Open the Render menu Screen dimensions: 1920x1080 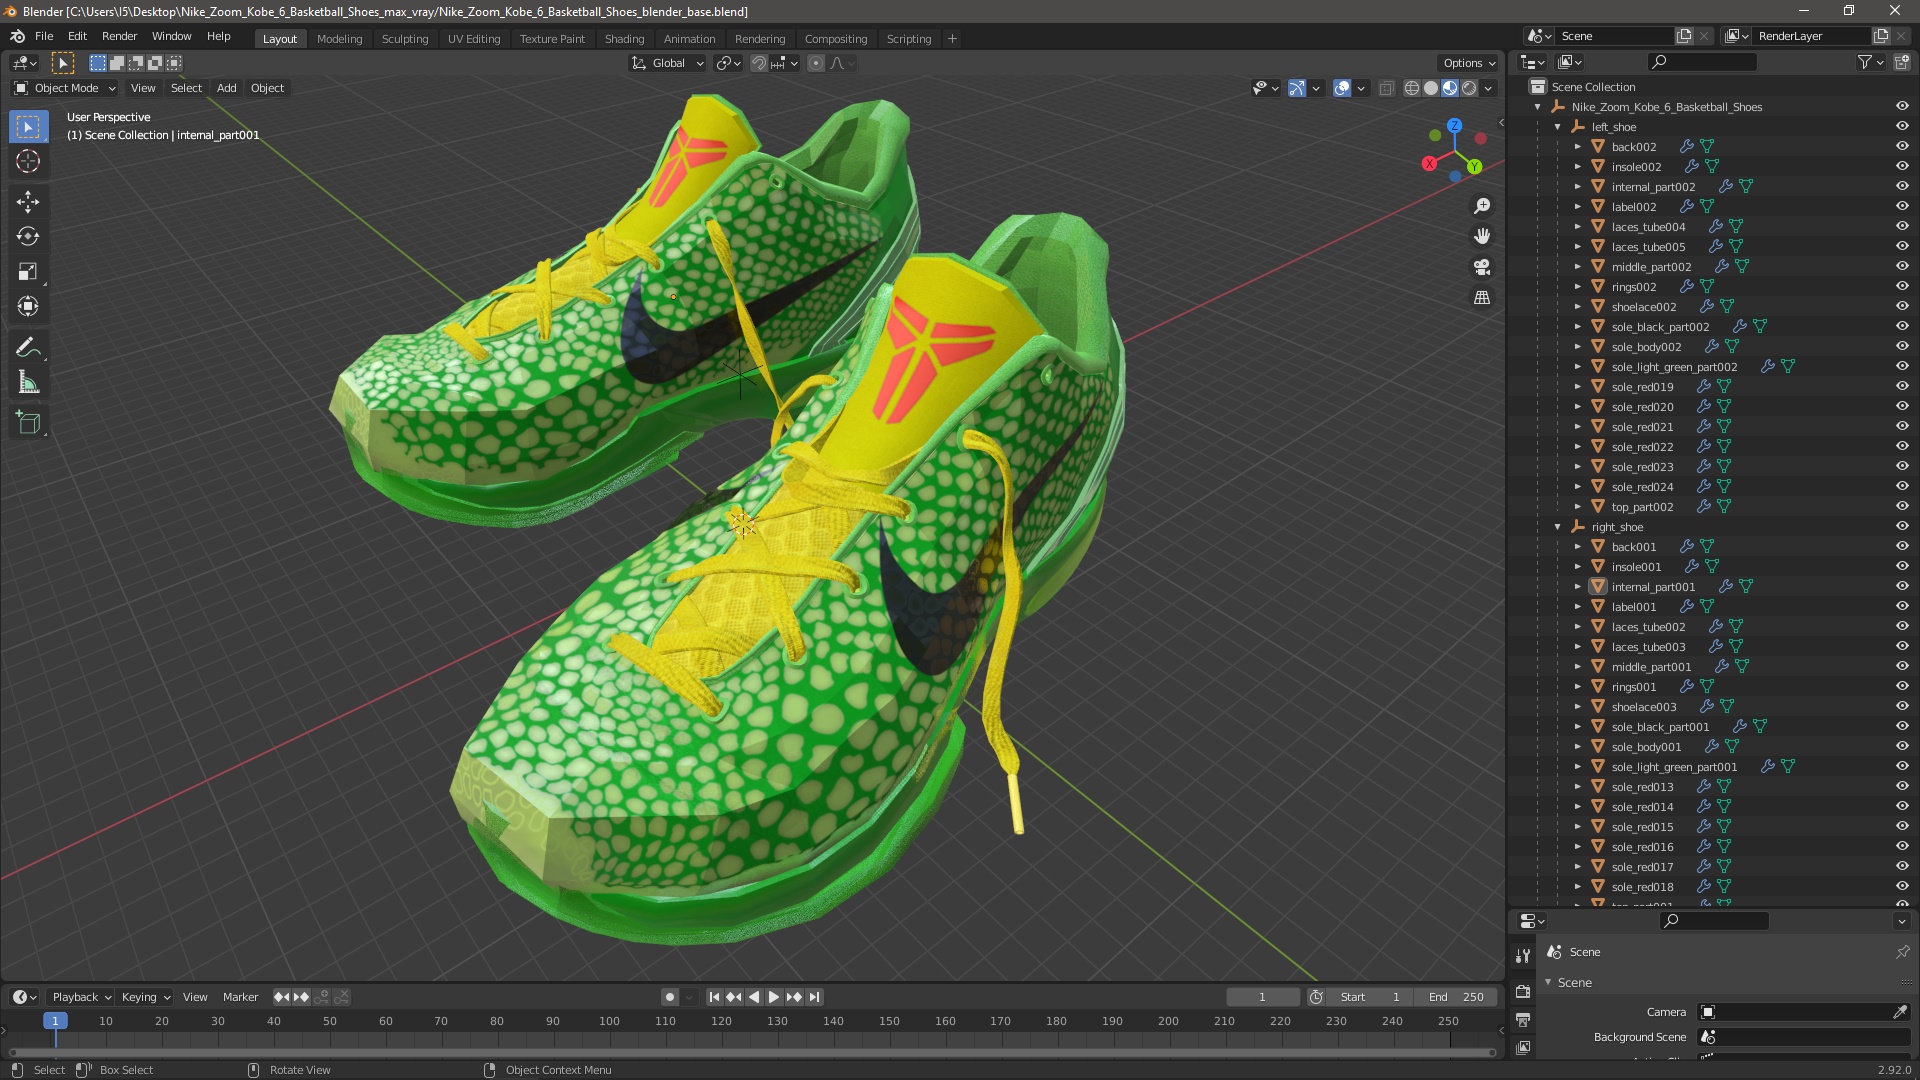(x=119, y=36)
